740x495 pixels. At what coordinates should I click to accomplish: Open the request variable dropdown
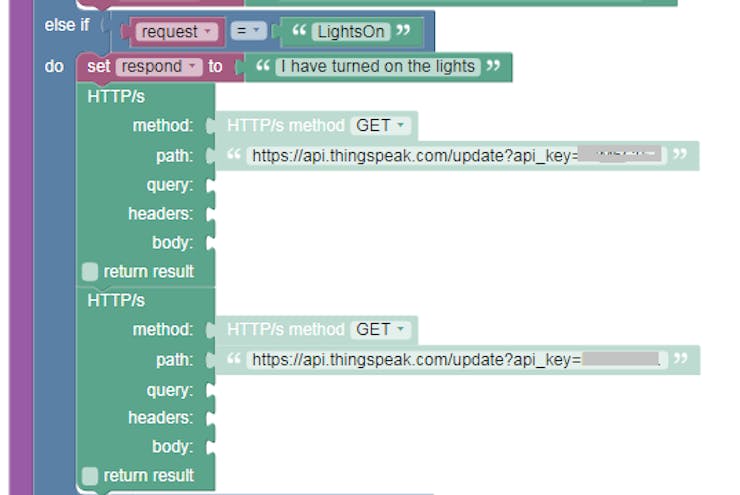pyautogui.click(x=177, y=32)
